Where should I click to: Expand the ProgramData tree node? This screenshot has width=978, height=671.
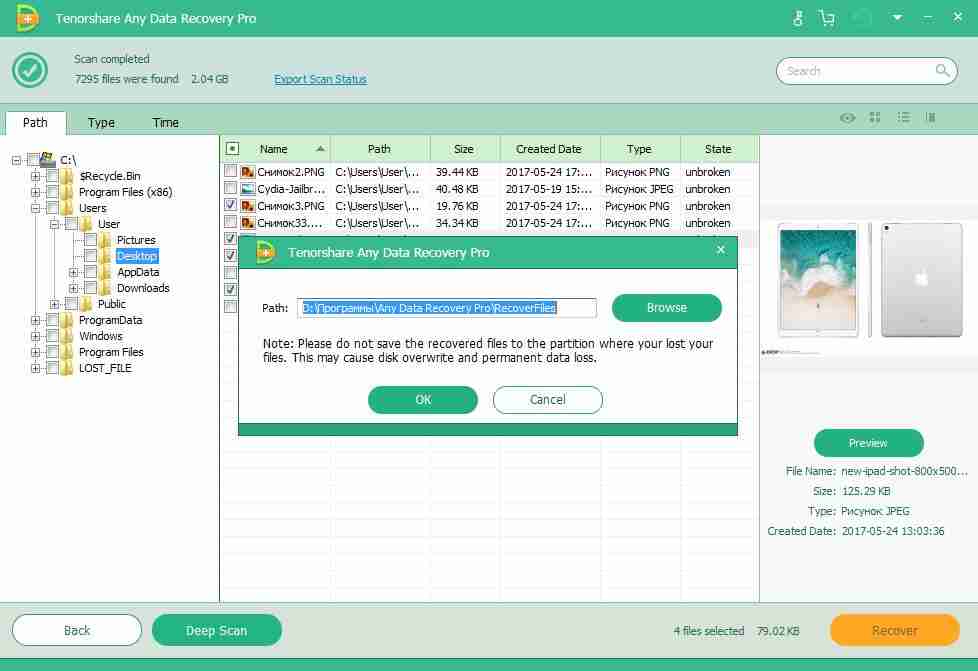(x=36, y=320)
